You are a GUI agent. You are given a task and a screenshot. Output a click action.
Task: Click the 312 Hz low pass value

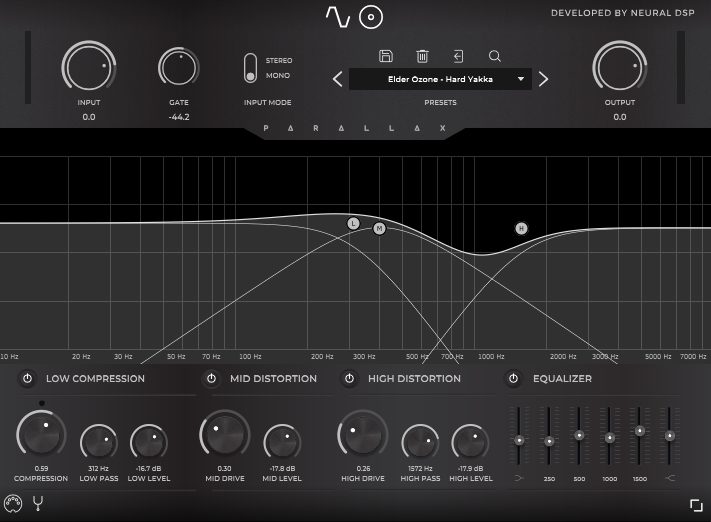click(x=98, y=468)
